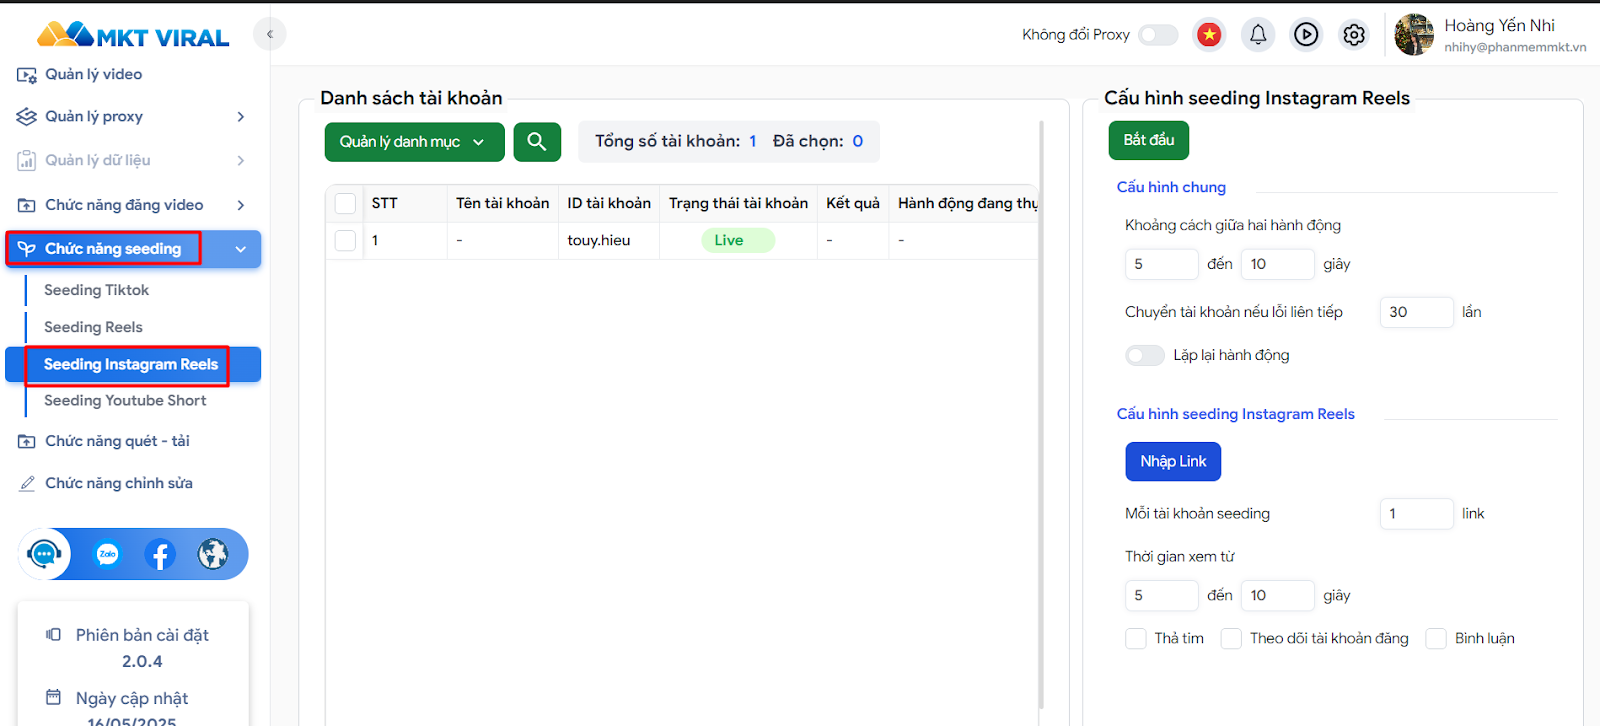Click the ID tài khoản column header
1600x726 pixels.
point(609,204)
